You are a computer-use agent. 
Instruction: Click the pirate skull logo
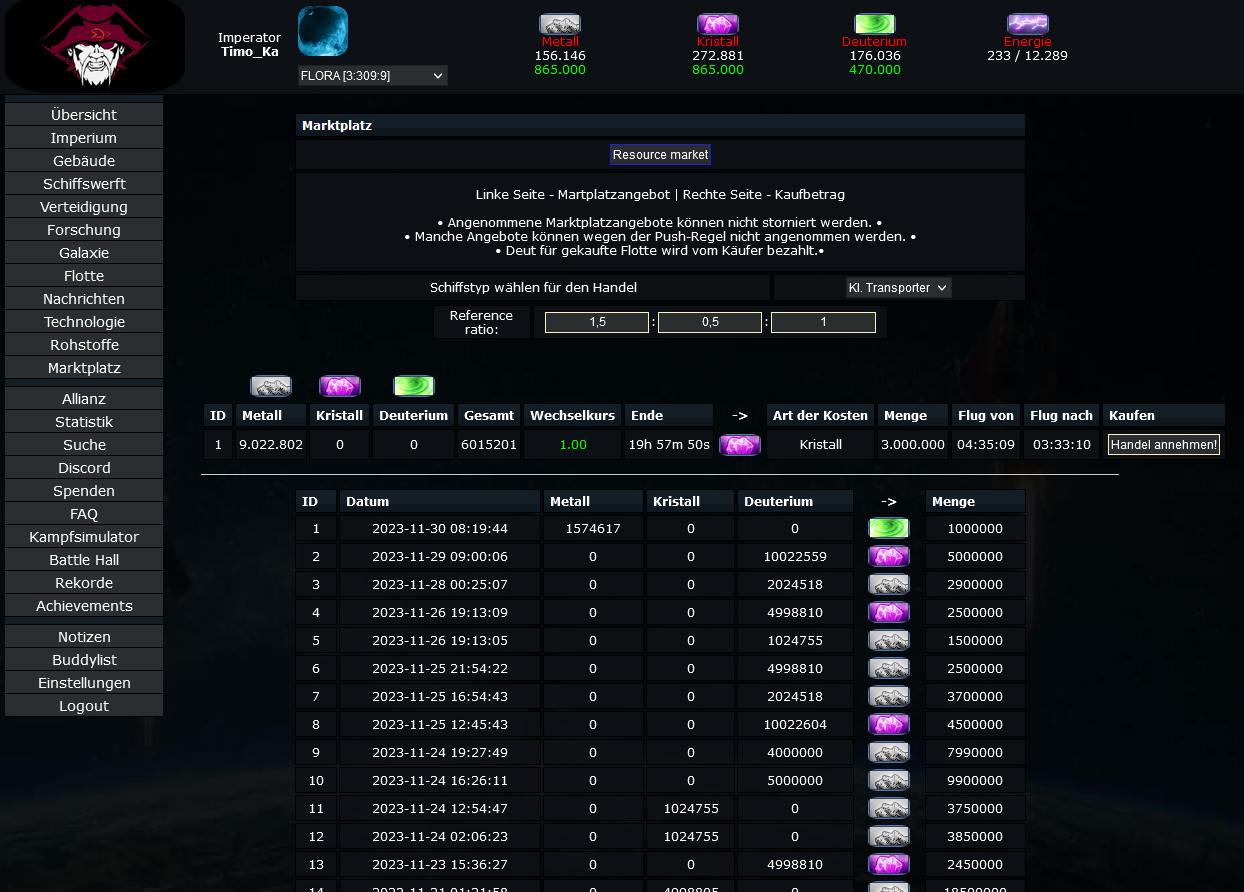pyautogui.click(x=93, y=46)
